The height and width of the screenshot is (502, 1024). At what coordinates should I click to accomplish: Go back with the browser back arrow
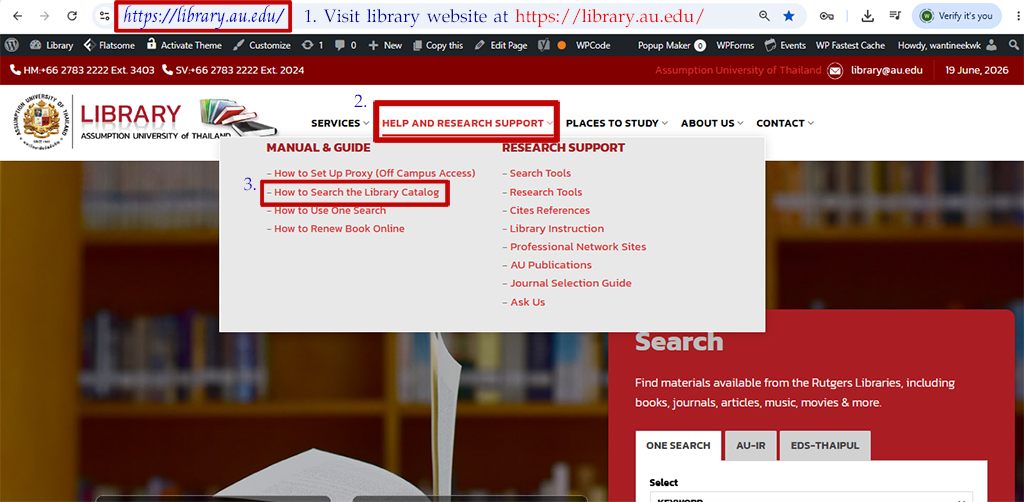[18, 16]
